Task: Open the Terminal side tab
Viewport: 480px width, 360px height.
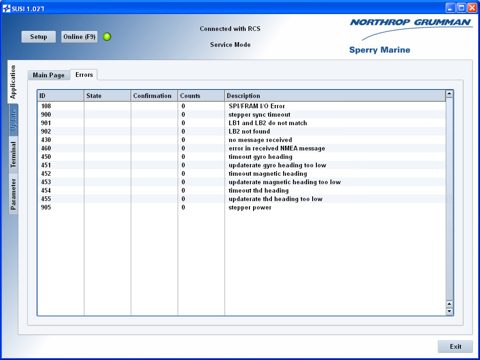Action: point(13,154)
